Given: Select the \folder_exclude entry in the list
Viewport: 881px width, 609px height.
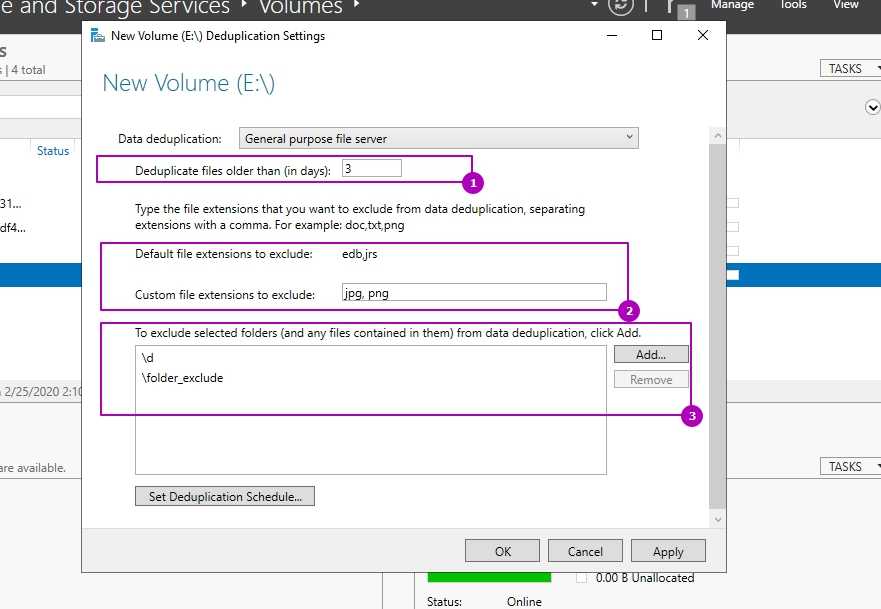Looking at the screenshot, I should click(x=183, y=378).
